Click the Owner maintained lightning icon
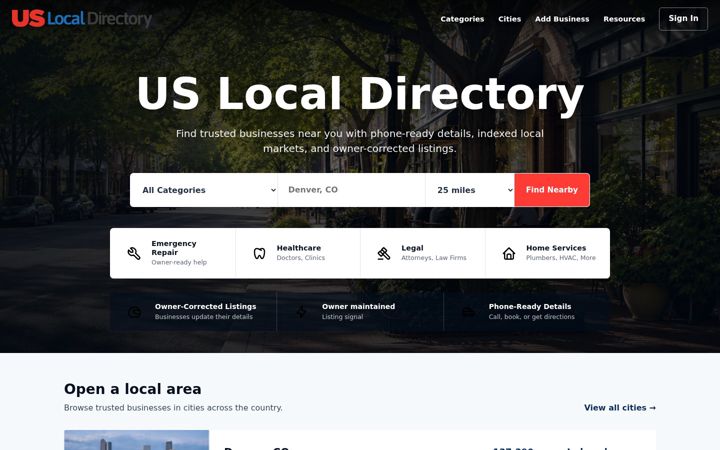The image size is (720, 450). click(301, 312)
